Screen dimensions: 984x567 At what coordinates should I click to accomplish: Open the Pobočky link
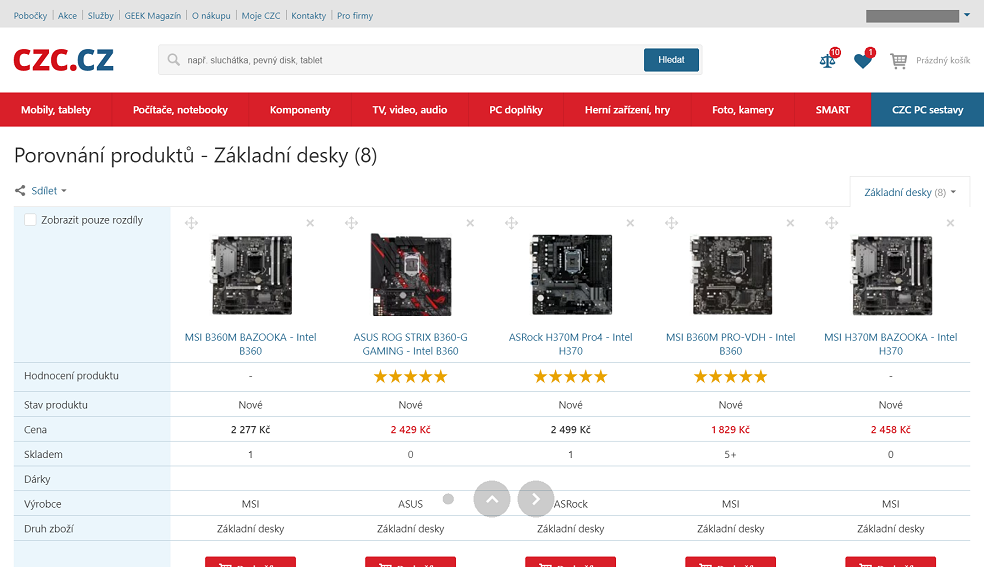tap(30, 16)
